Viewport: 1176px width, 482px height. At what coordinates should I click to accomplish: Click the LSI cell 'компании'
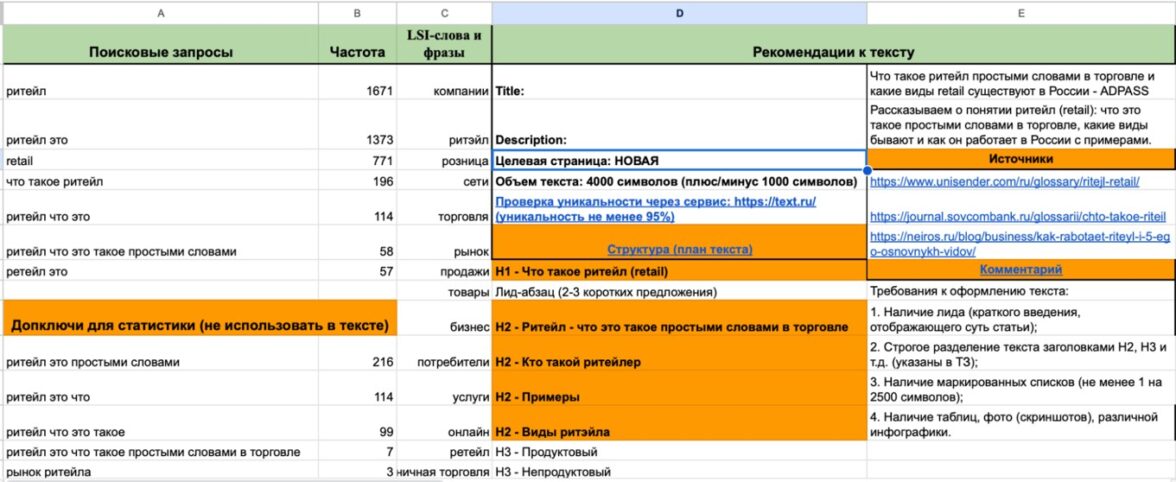445,83
